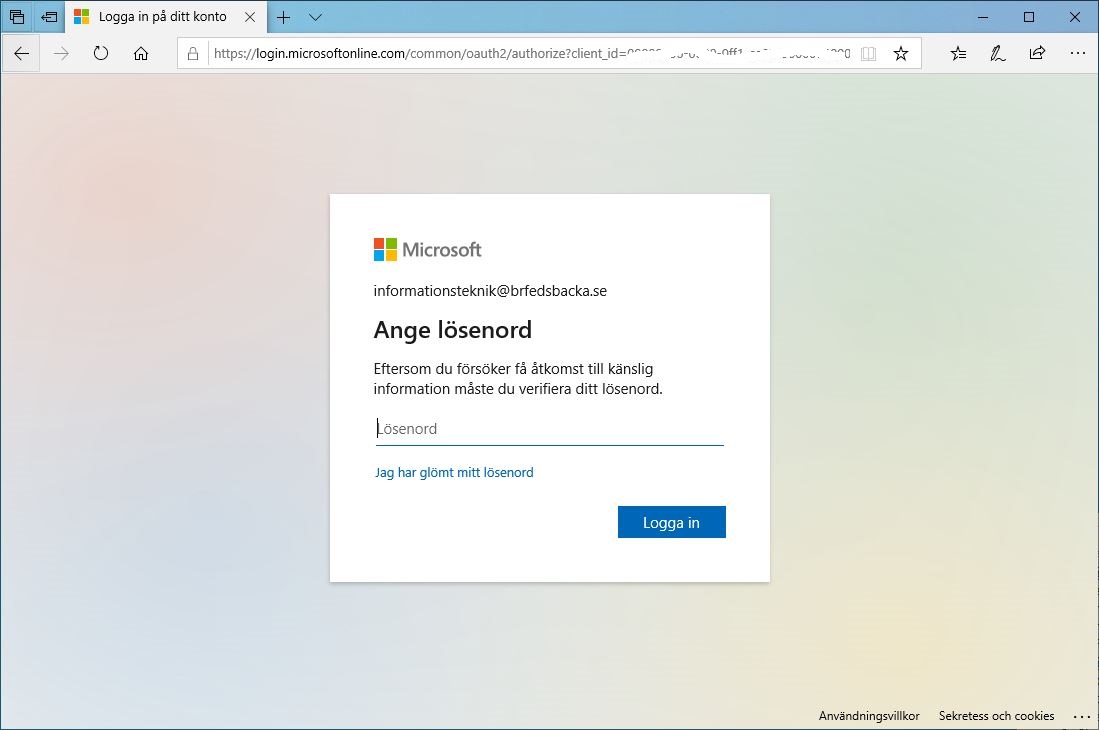
Task: Open footer more options ellipsis
Action: point(1082,716)
